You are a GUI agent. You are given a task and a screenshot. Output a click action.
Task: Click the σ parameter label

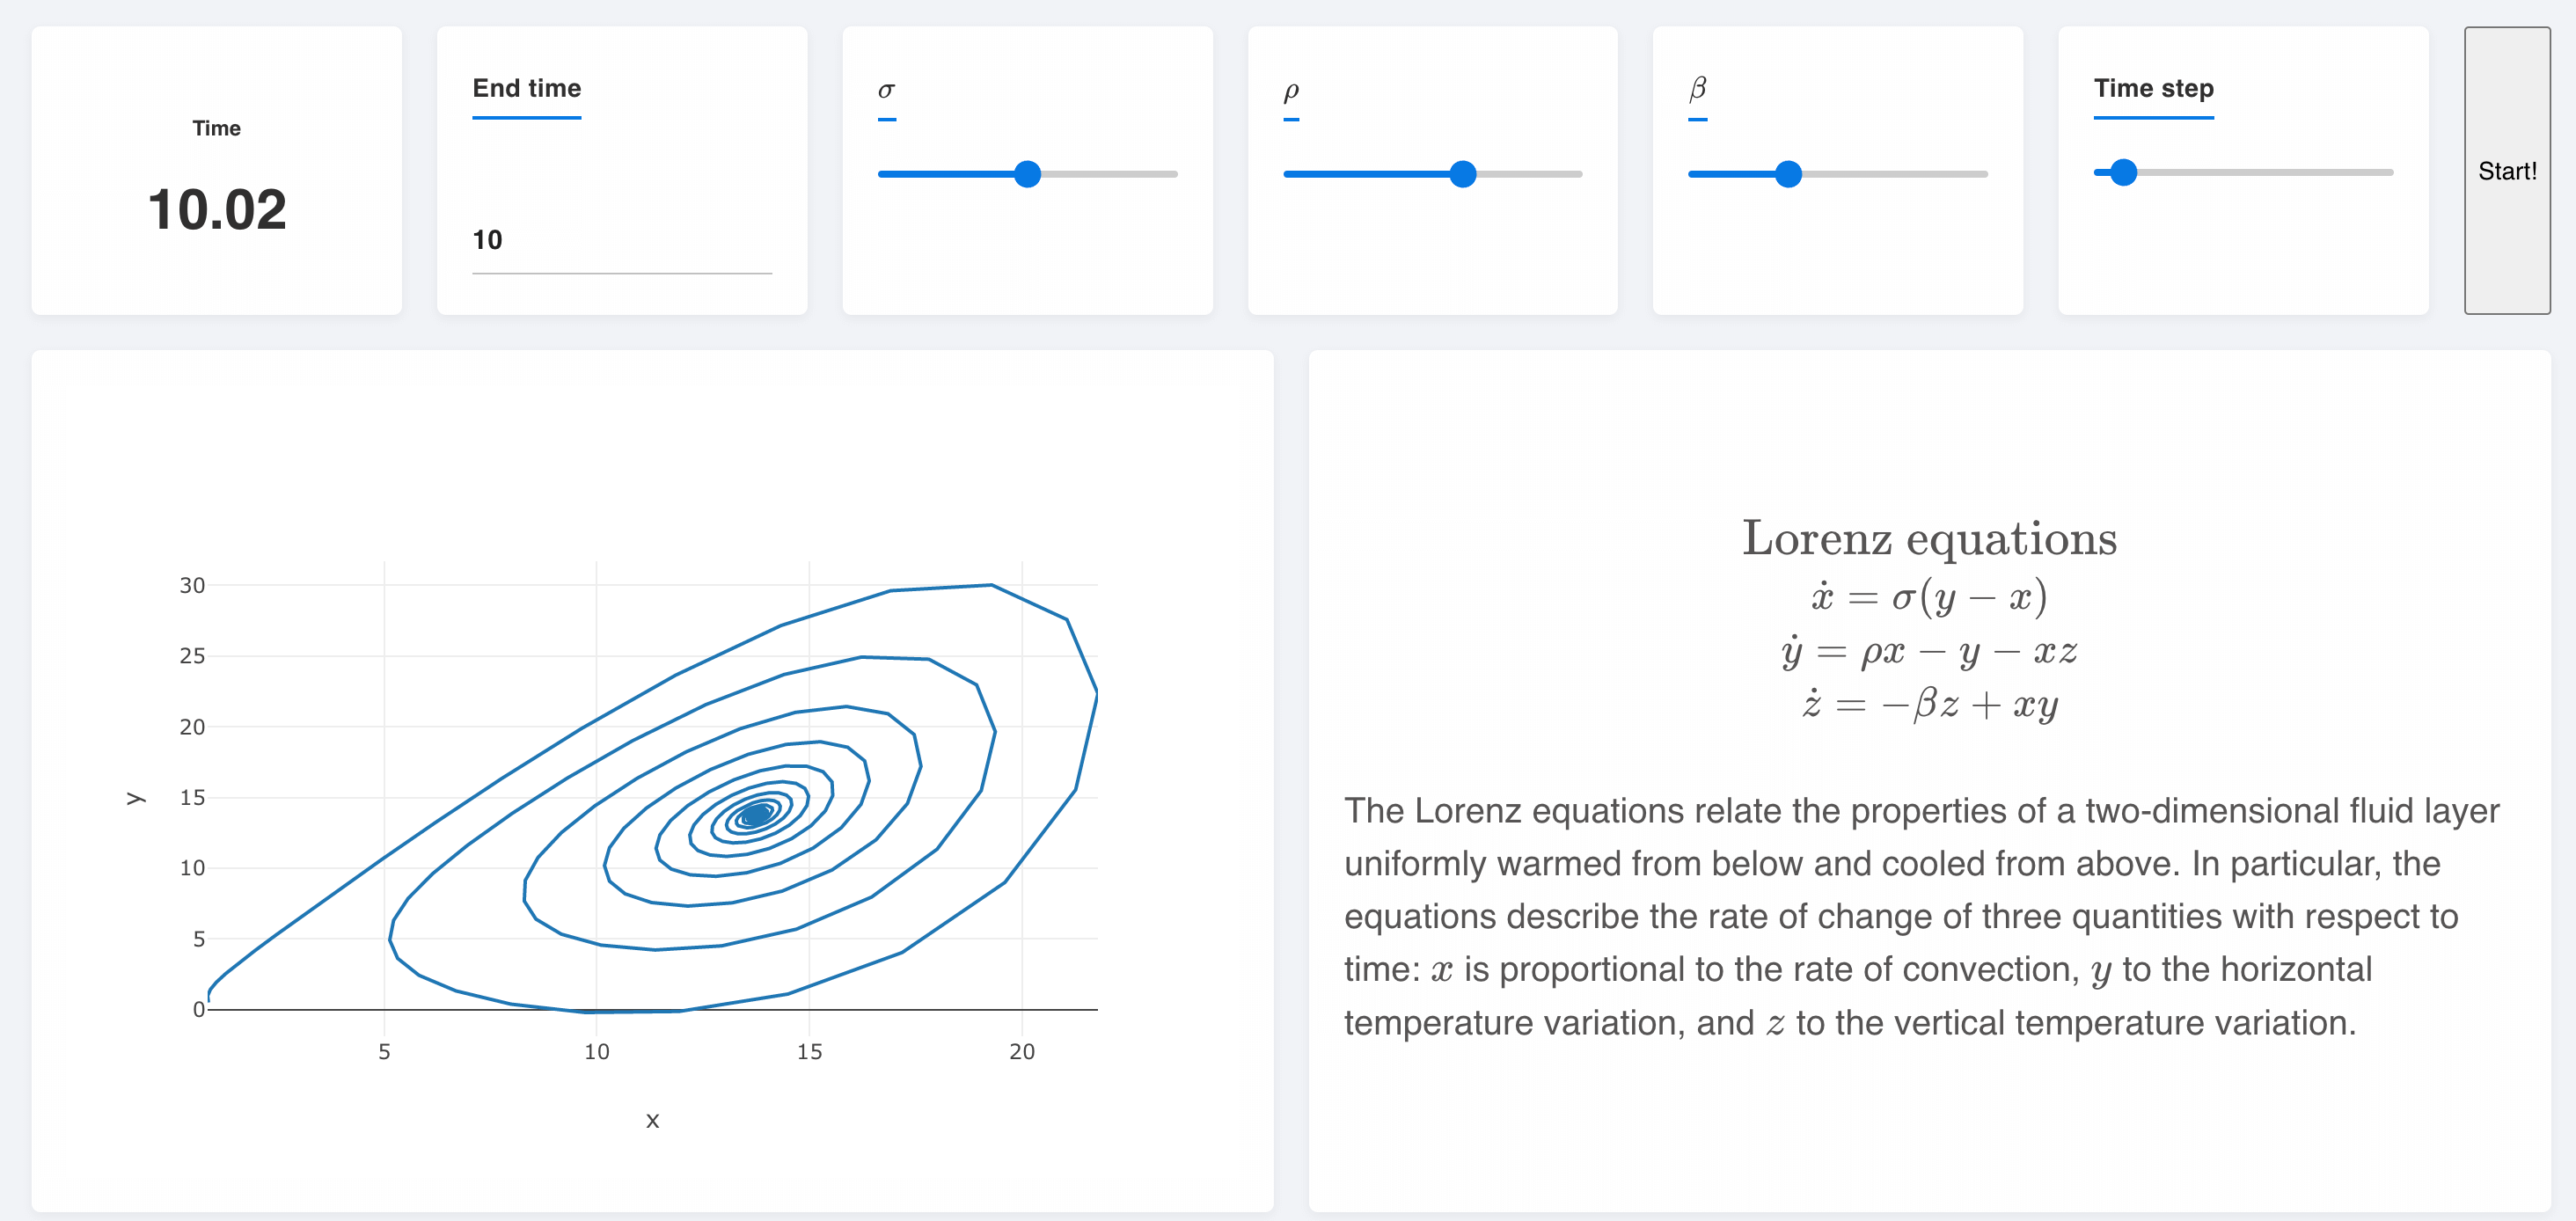886,90
